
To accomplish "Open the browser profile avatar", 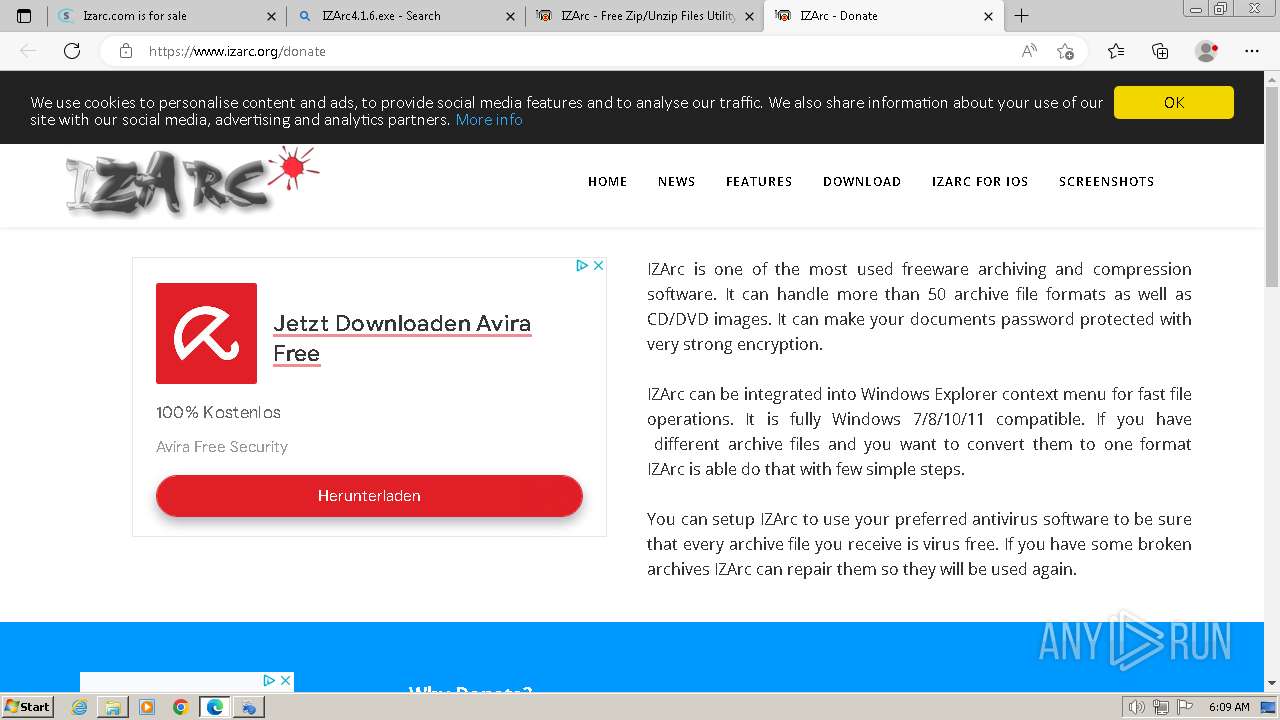I will click(1207, 51).
